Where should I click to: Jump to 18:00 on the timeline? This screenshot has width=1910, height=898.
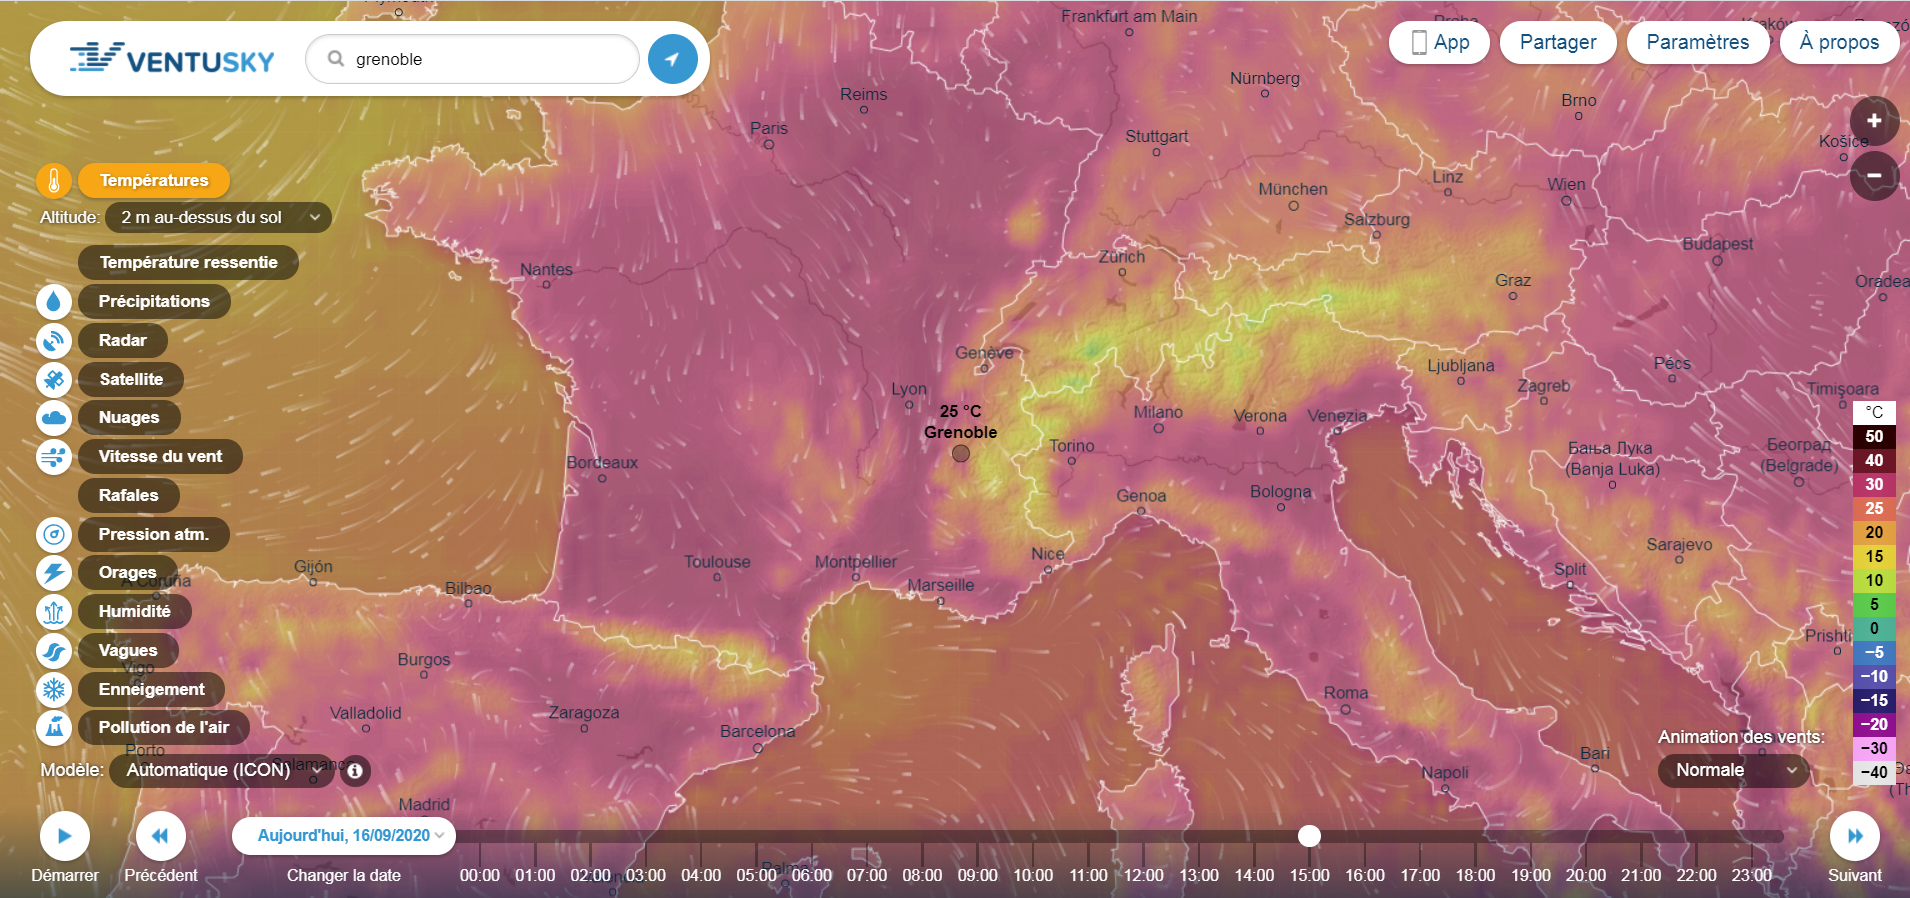tap(1476, 875)
